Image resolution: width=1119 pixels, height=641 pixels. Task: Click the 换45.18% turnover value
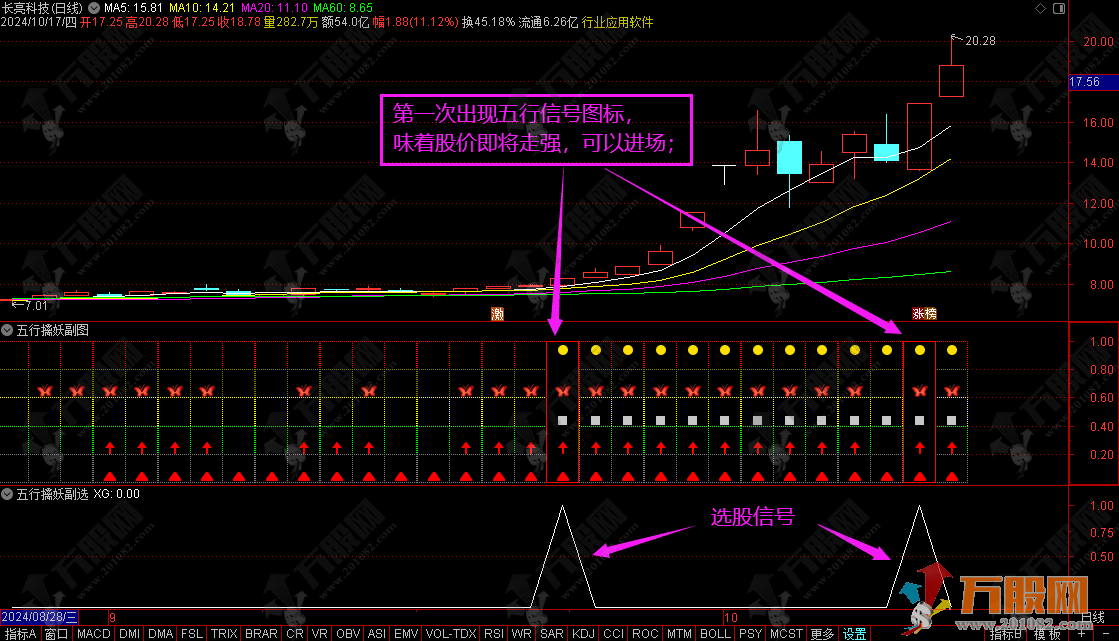tap(488, 22)
